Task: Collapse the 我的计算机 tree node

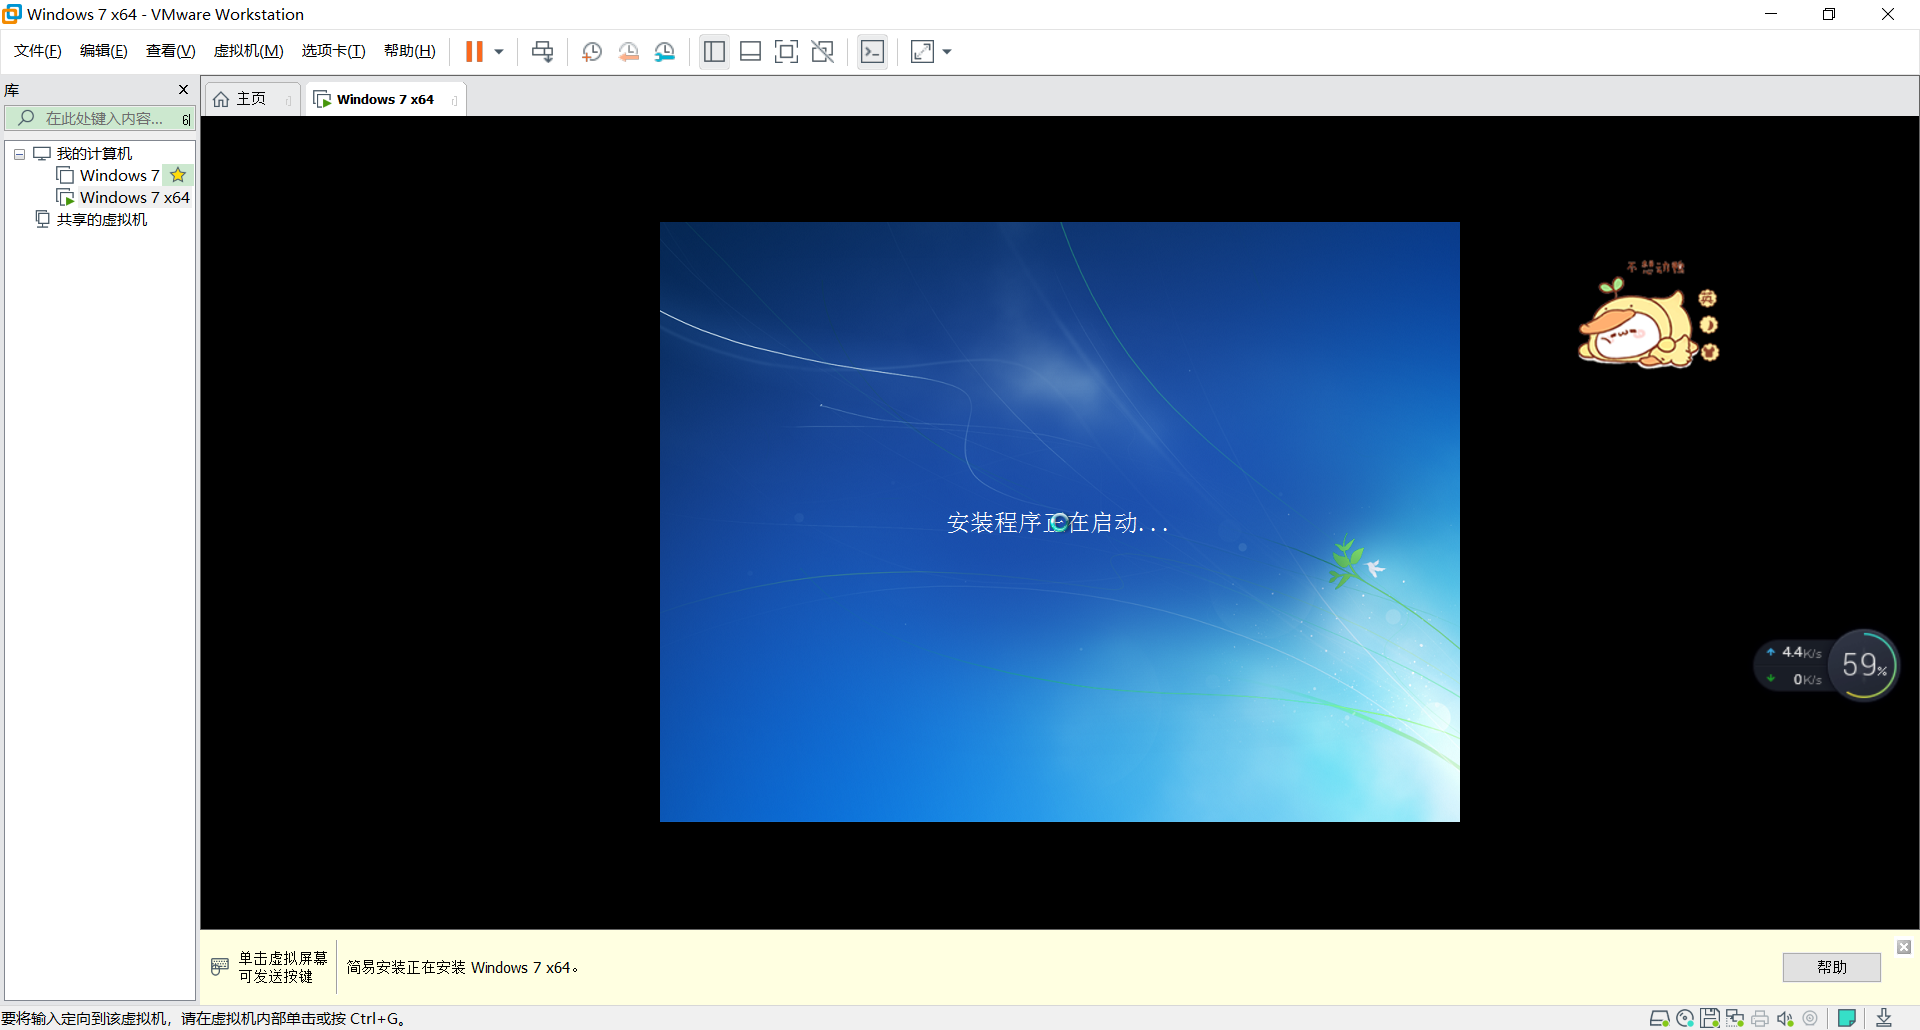Action: tap(18, 153)
